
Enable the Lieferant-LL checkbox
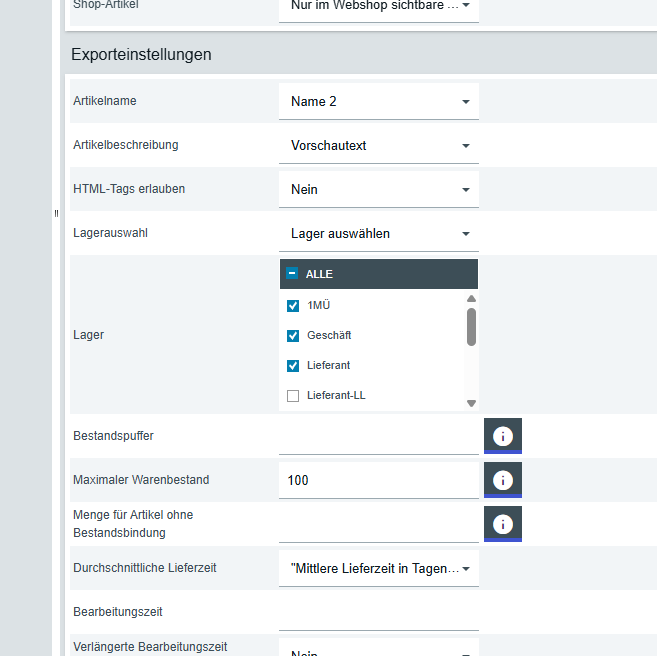pyautogui.click(x=293, y=396)
